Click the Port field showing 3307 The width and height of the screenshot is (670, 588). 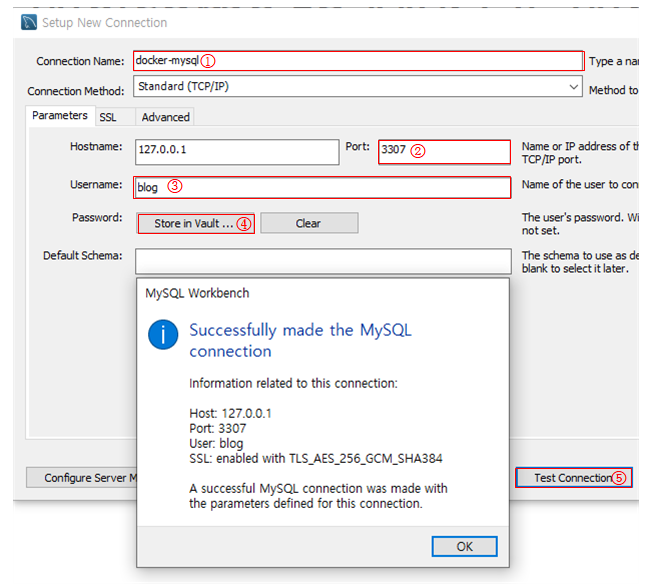[444, 152]
